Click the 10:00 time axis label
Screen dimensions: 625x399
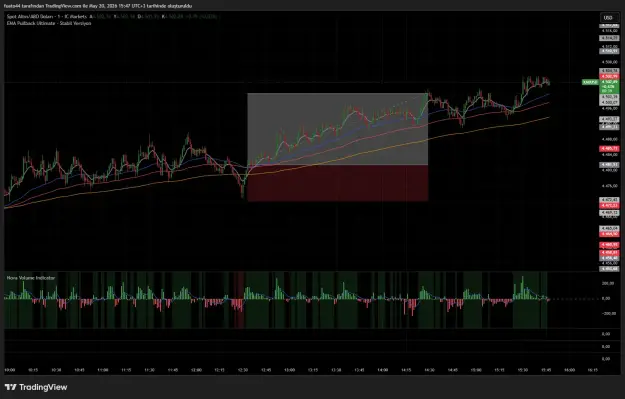click(10, 370)
